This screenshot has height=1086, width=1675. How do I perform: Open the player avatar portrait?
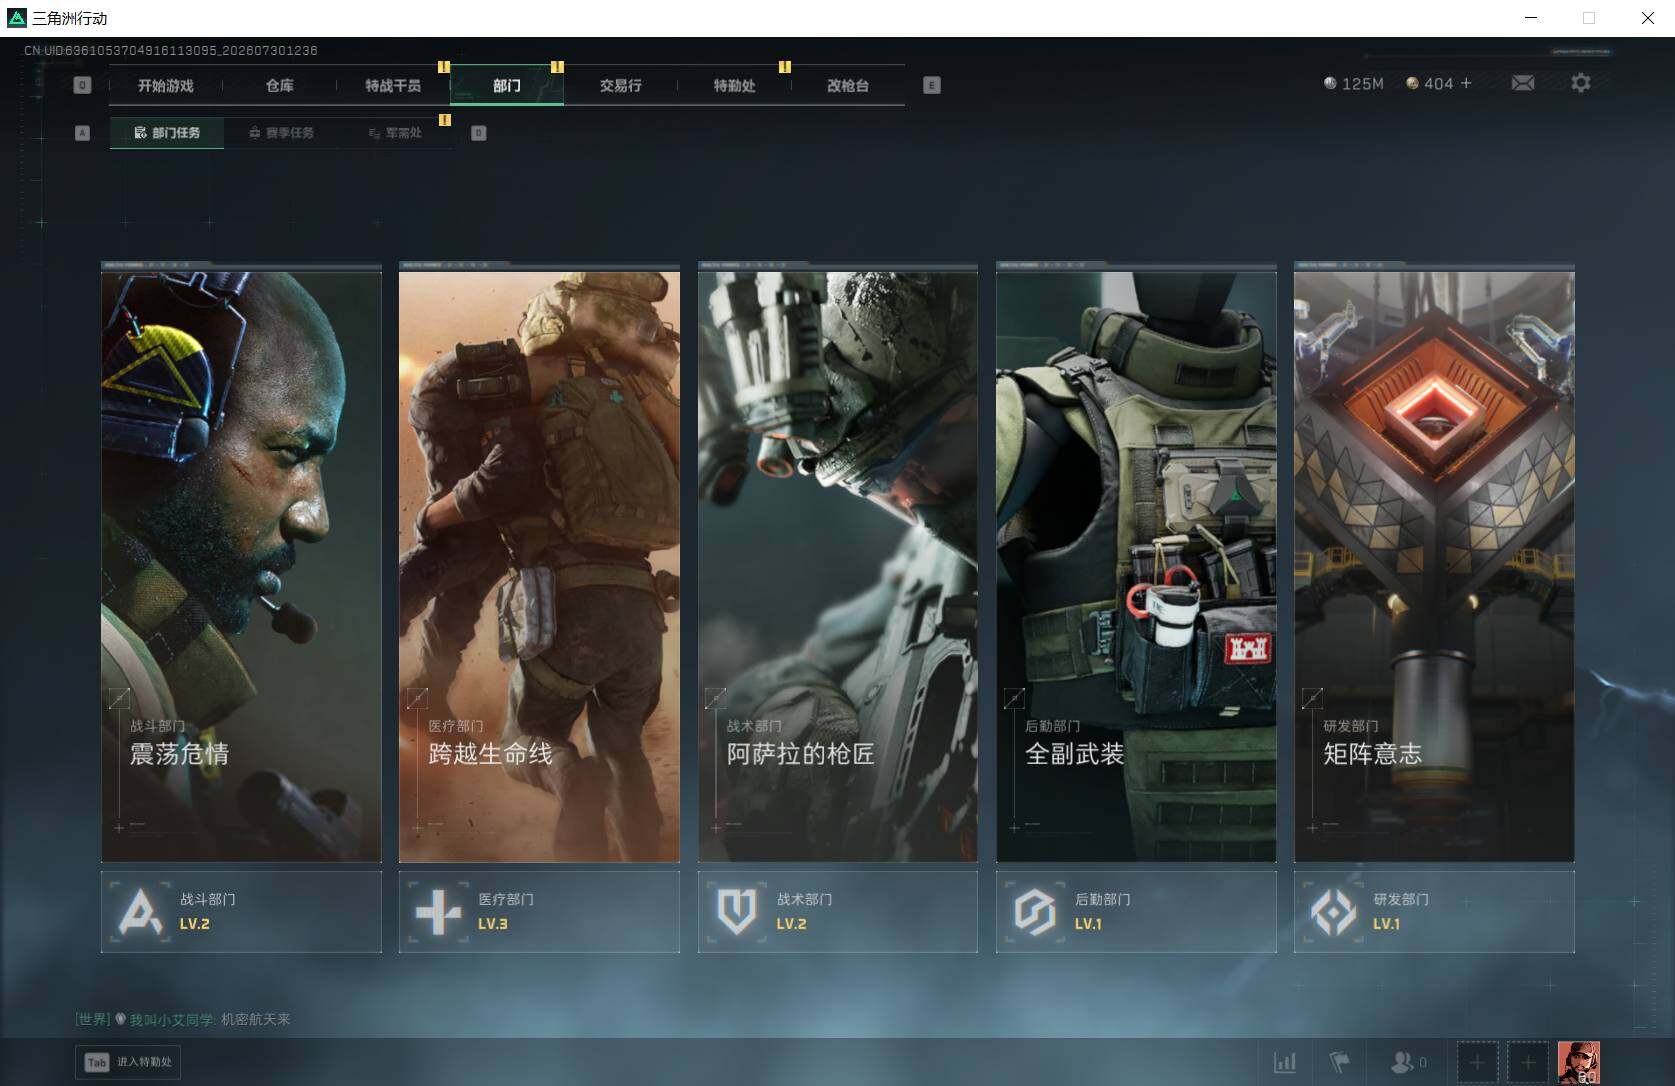coord(1579,1062)
